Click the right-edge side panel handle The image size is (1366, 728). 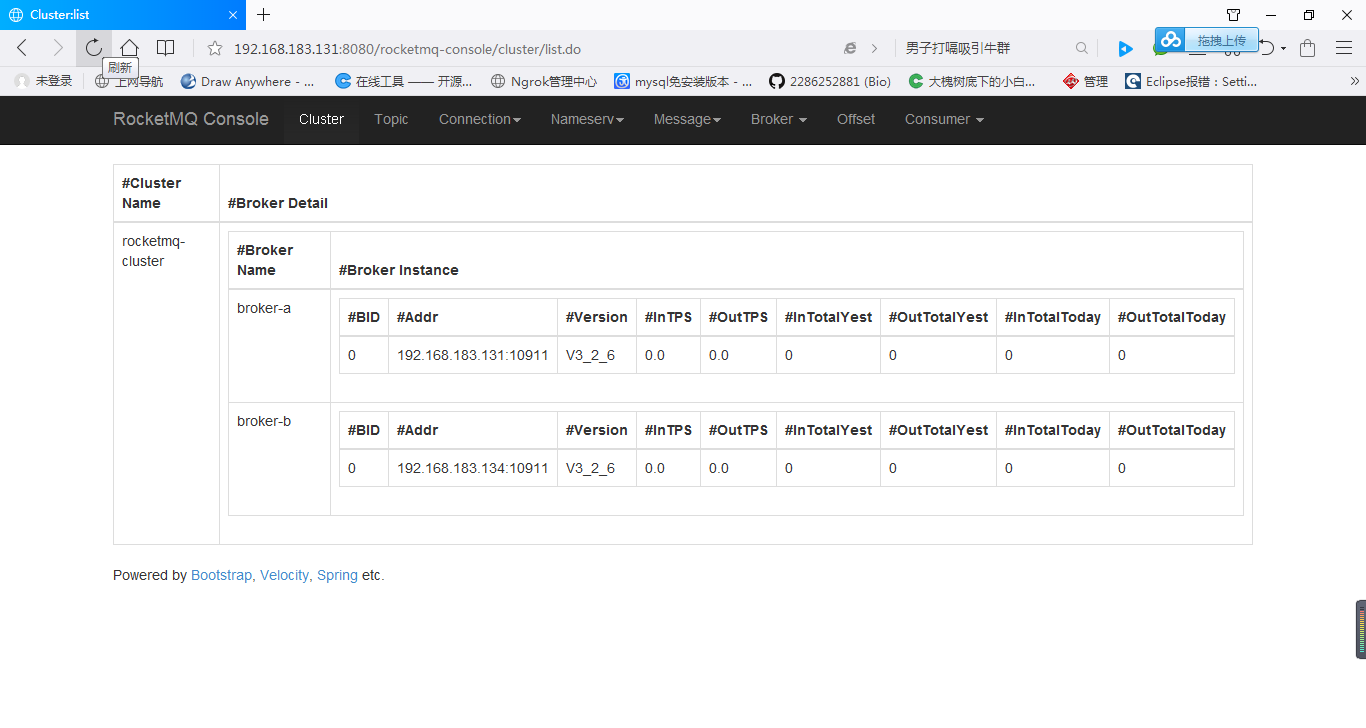(1360, 629)
